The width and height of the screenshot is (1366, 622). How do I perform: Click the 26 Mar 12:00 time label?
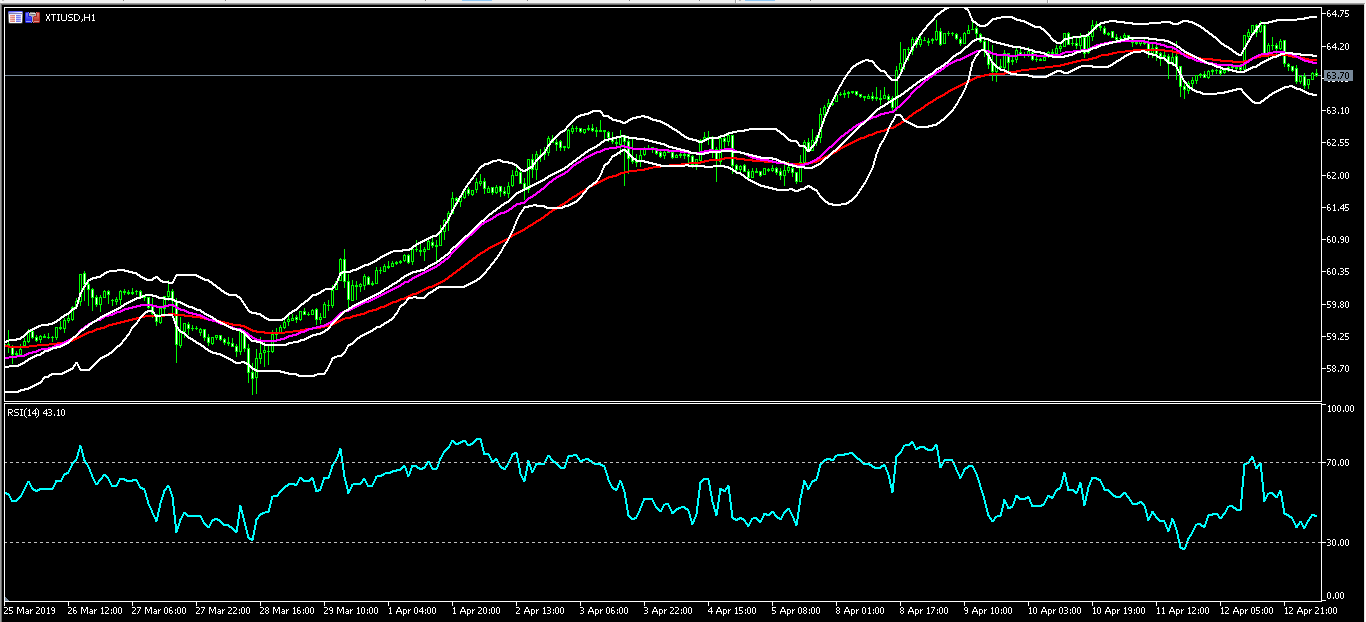tap(94, 609)
